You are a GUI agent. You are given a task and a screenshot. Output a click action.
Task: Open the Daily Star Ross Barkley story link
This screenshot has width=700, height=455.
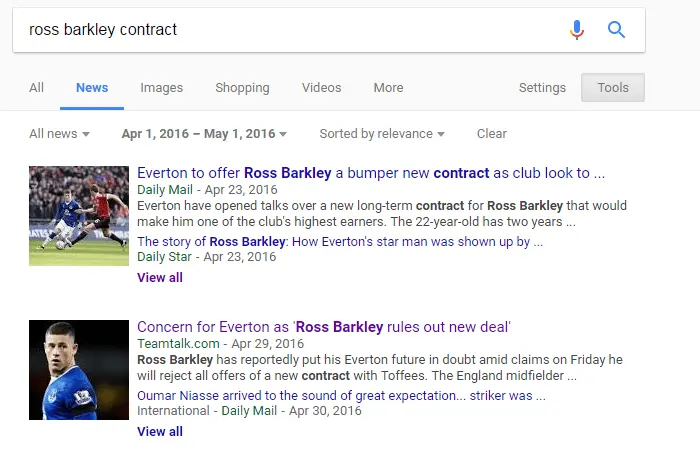(x=340, y=241)
